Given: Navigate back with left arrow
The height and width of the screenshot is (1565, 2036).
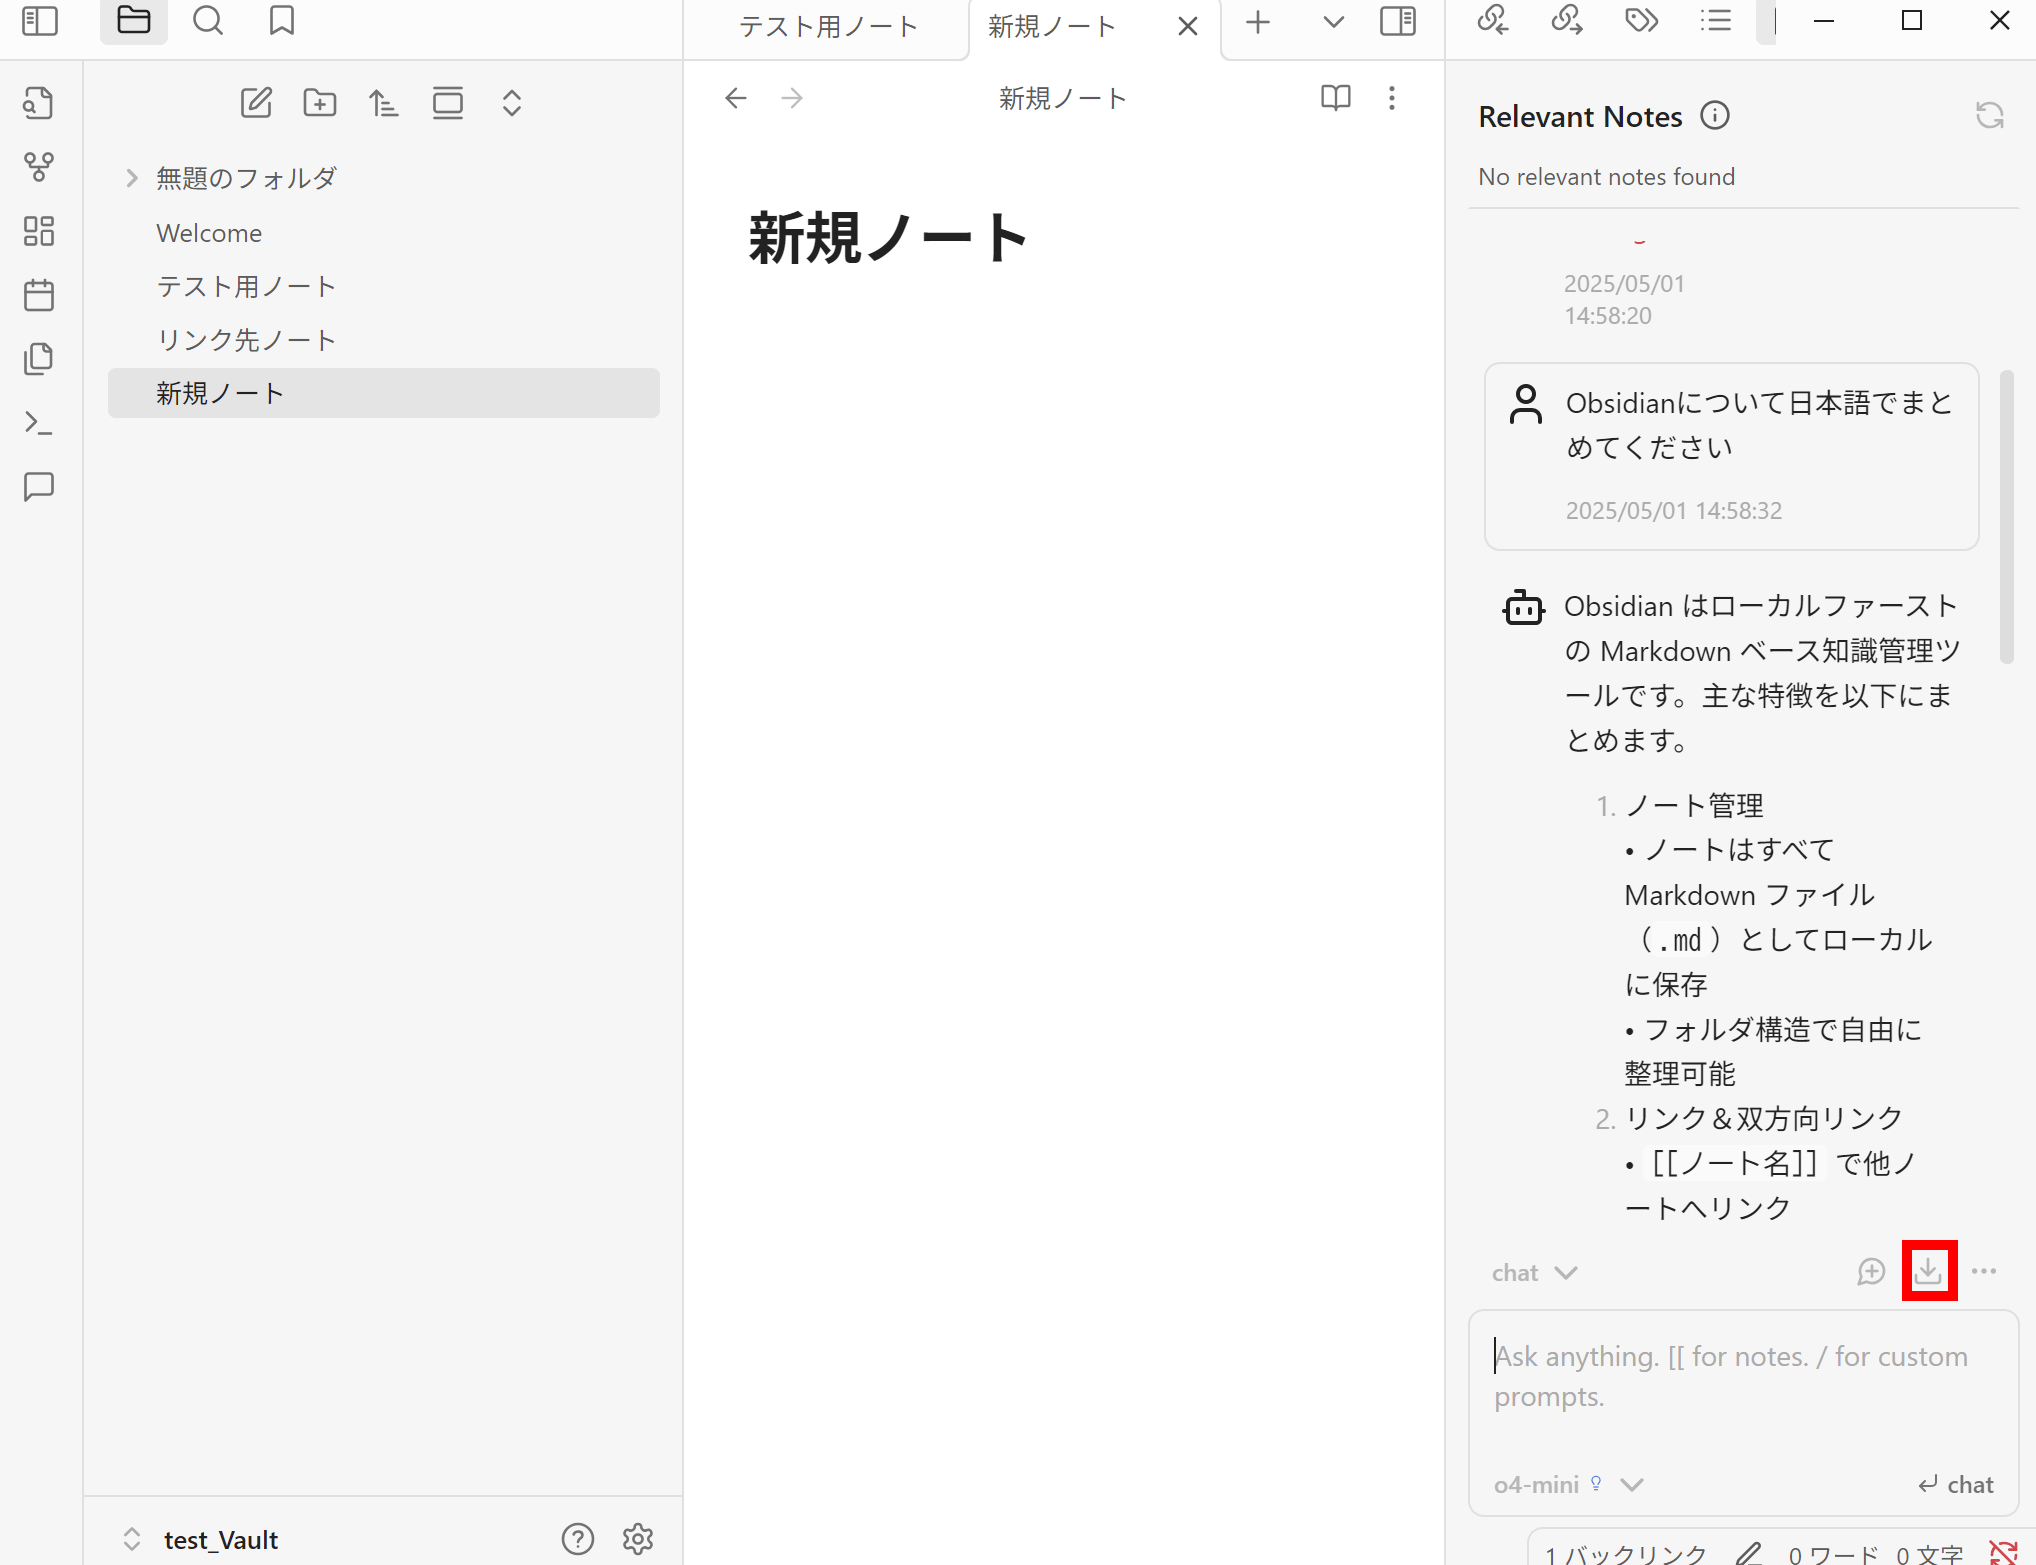Looking at the screenshot, I should pos(736,98).
